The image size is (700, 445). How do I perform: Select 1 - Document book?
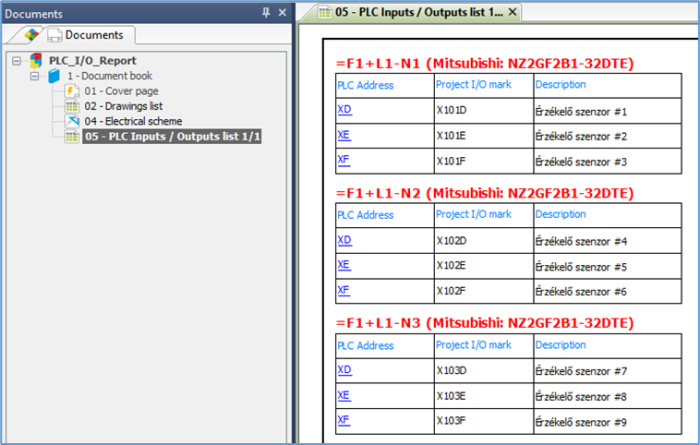[110, 76]
